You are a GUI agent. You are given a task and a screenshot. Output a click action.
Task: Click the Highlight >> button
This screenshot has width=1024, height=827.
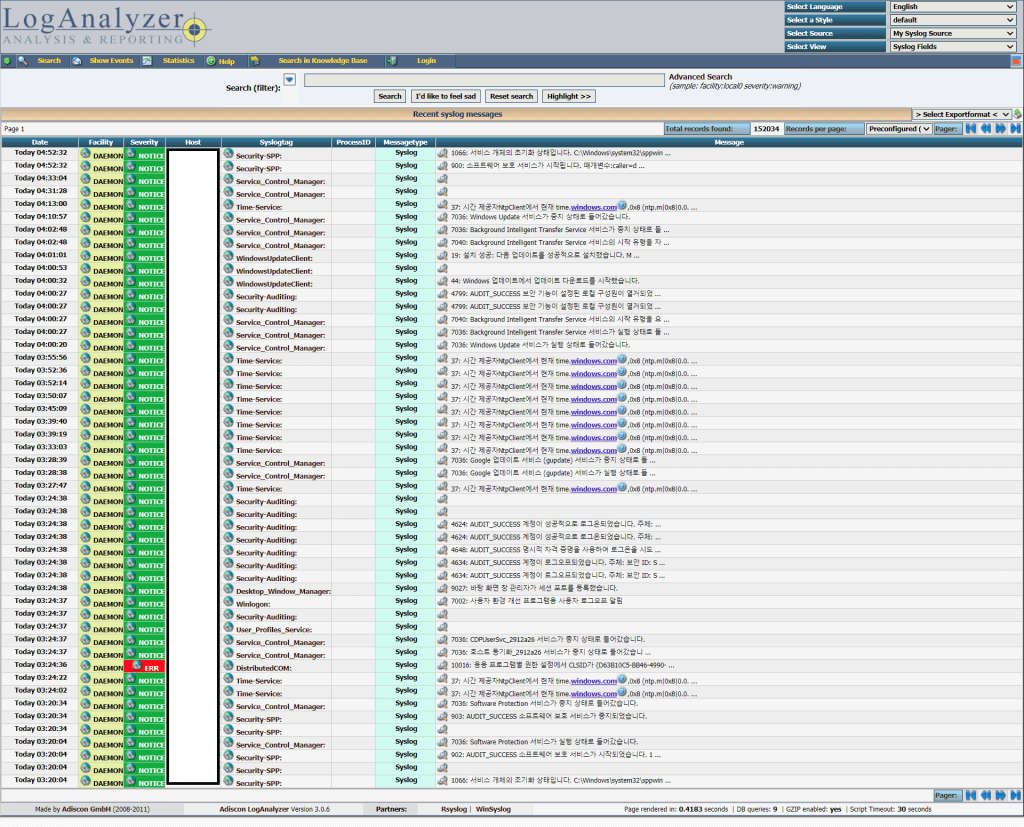coord(569,96)
